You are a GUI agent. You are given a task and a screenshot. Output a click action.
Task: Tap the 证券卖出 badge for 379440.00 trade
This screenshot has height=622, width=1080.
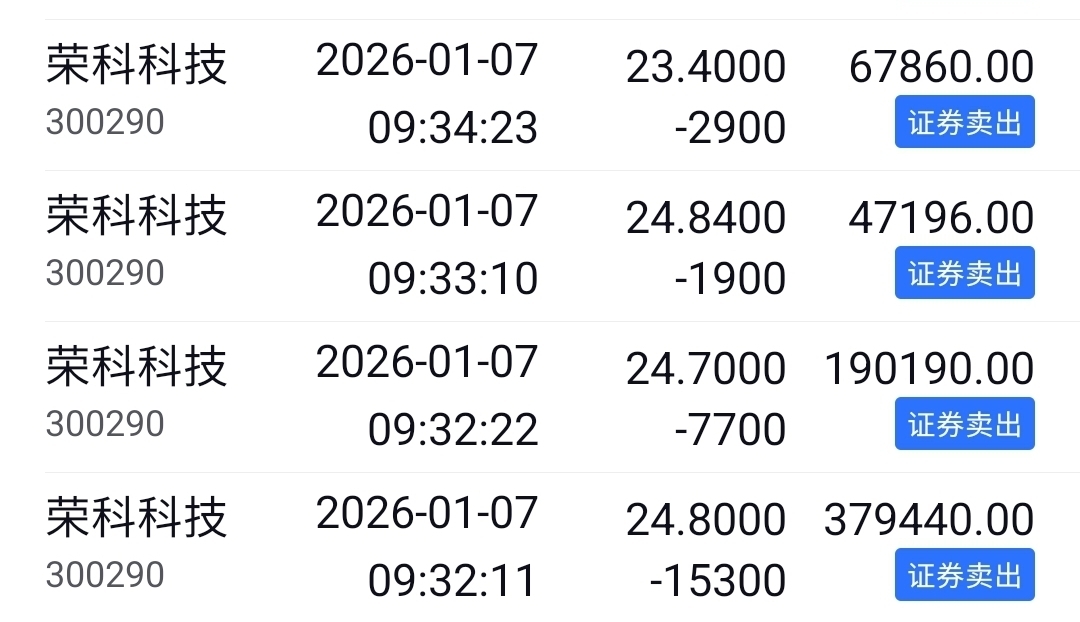tap(964, 574)
